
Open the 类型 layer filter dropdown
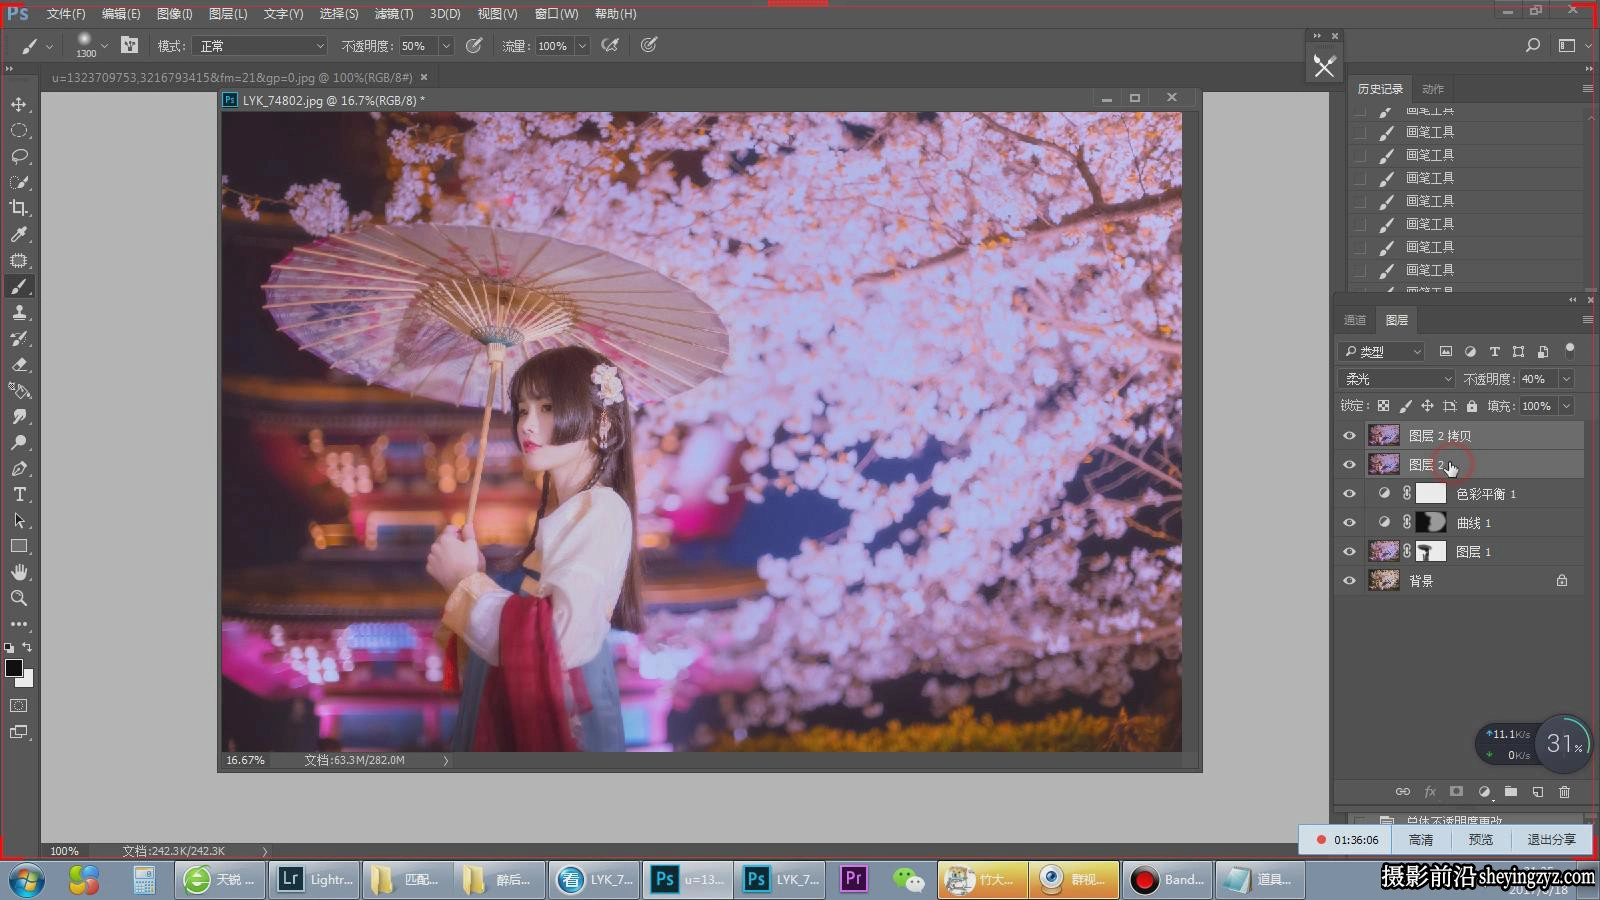[1381, 352]
